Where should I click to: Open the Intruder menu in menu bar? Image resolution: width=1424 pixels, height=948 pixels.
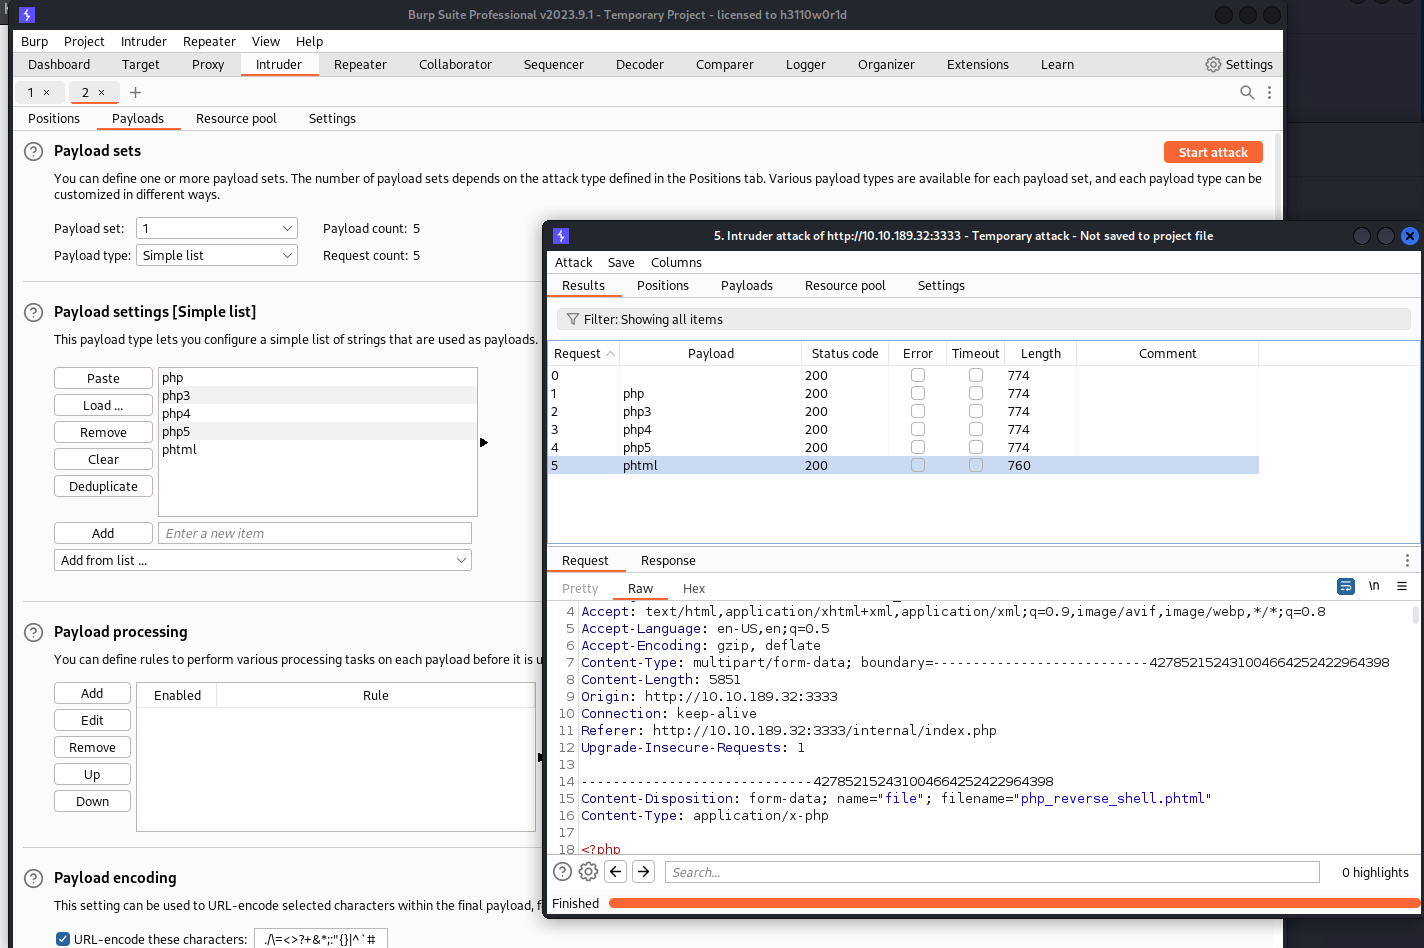(144, 41)
